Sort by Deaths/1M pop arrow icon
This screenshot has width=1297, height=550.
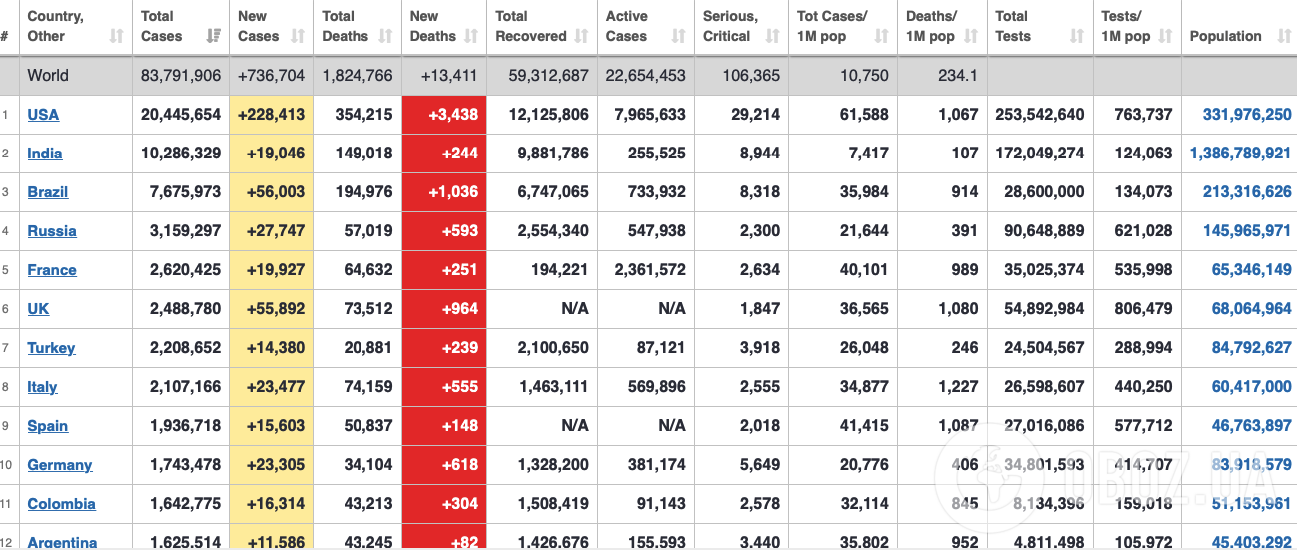click(971, 36)
